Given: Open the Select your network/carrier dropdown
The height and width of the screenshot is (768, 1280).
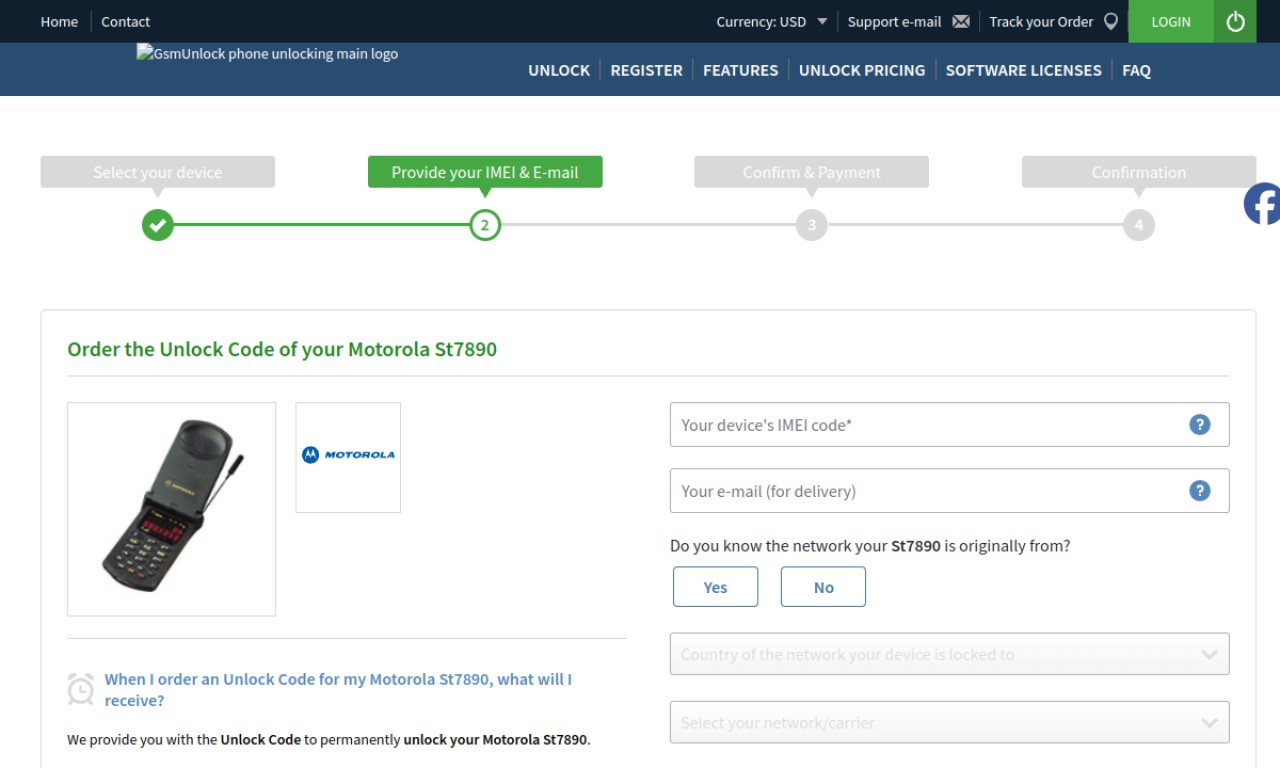Looking at the screenshot, I should pos(949,722).
